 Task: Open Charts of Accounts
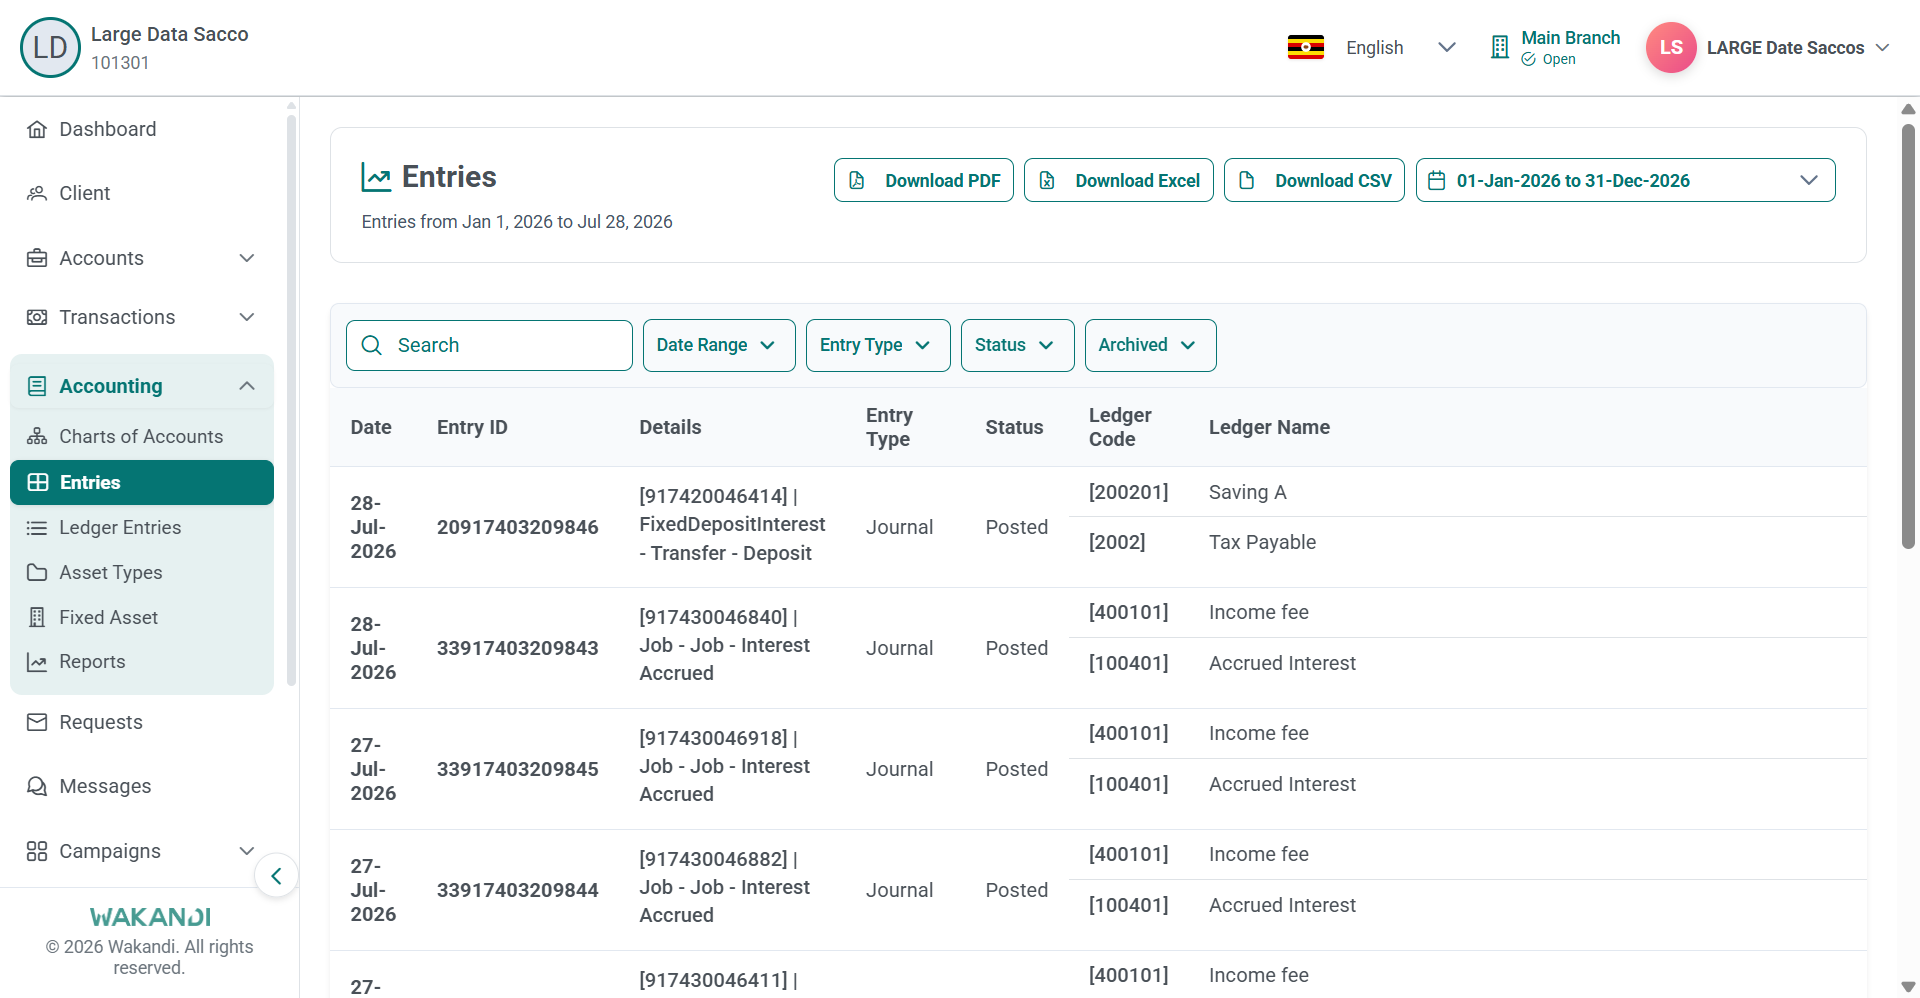[141, 436]
